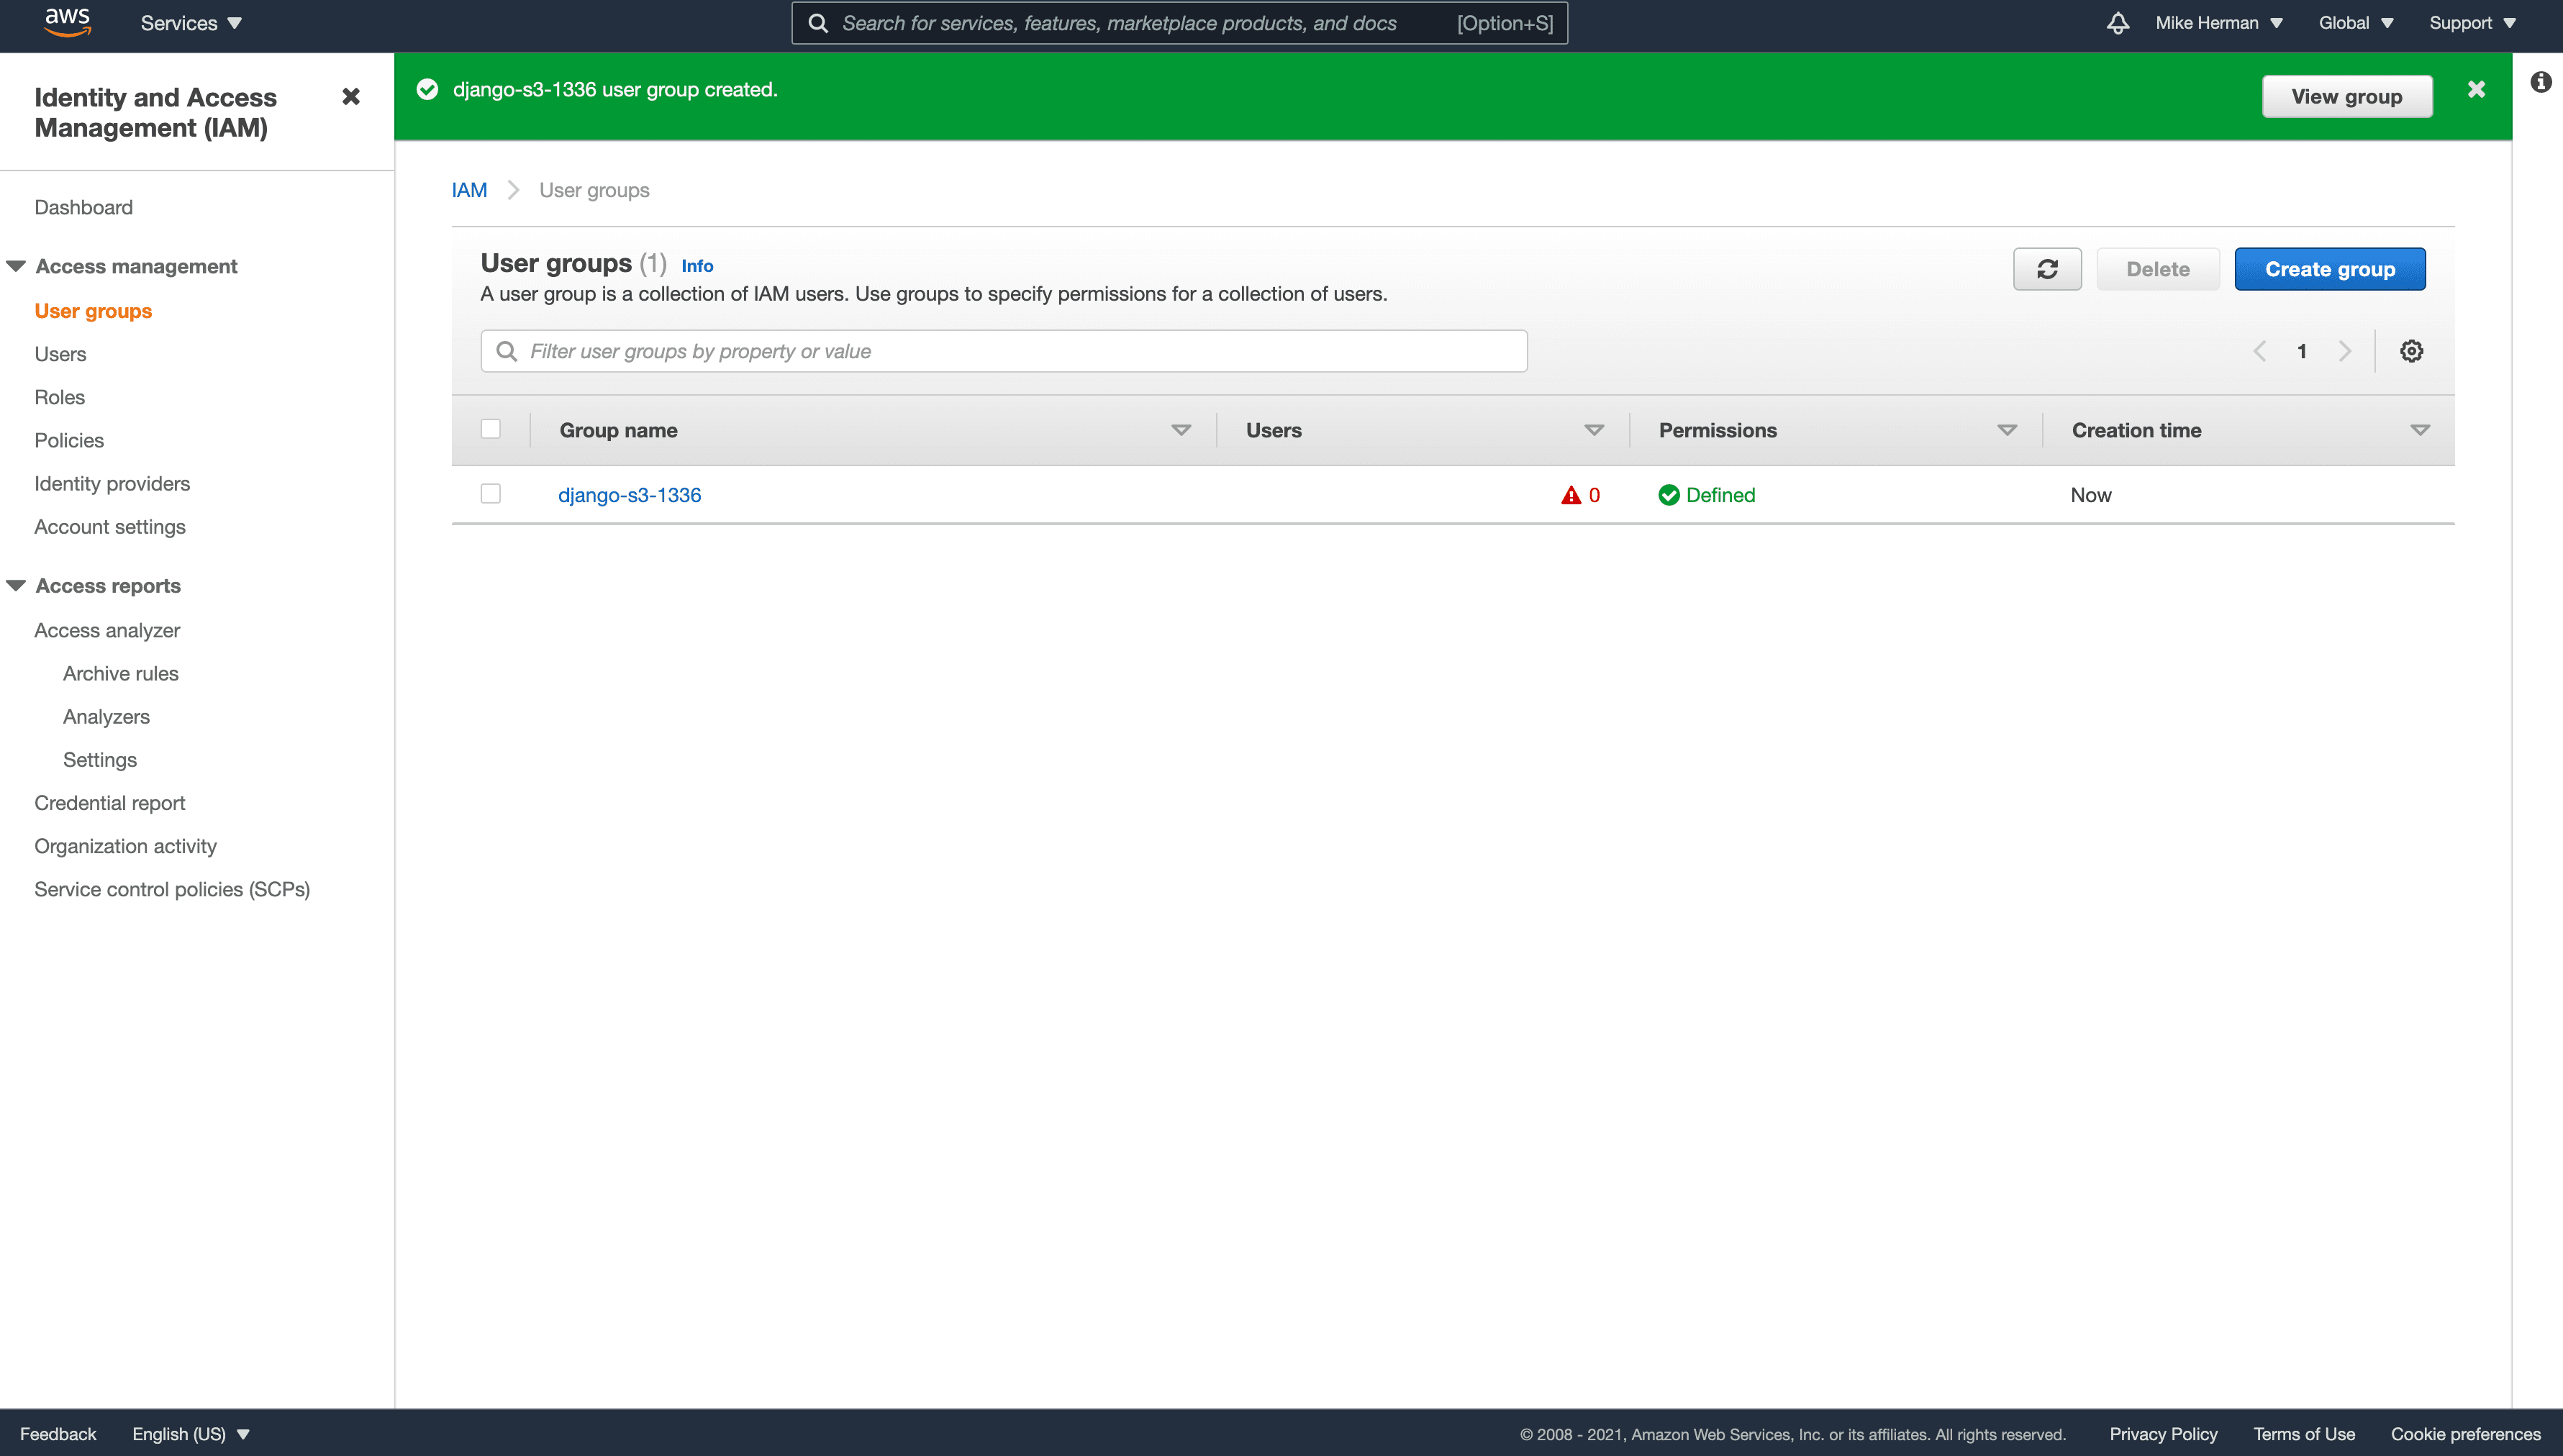The height and width of the screenshot is (1456, 2563).
Task: Open table preferences gear icon
Action: click(x=2411, y=351)
